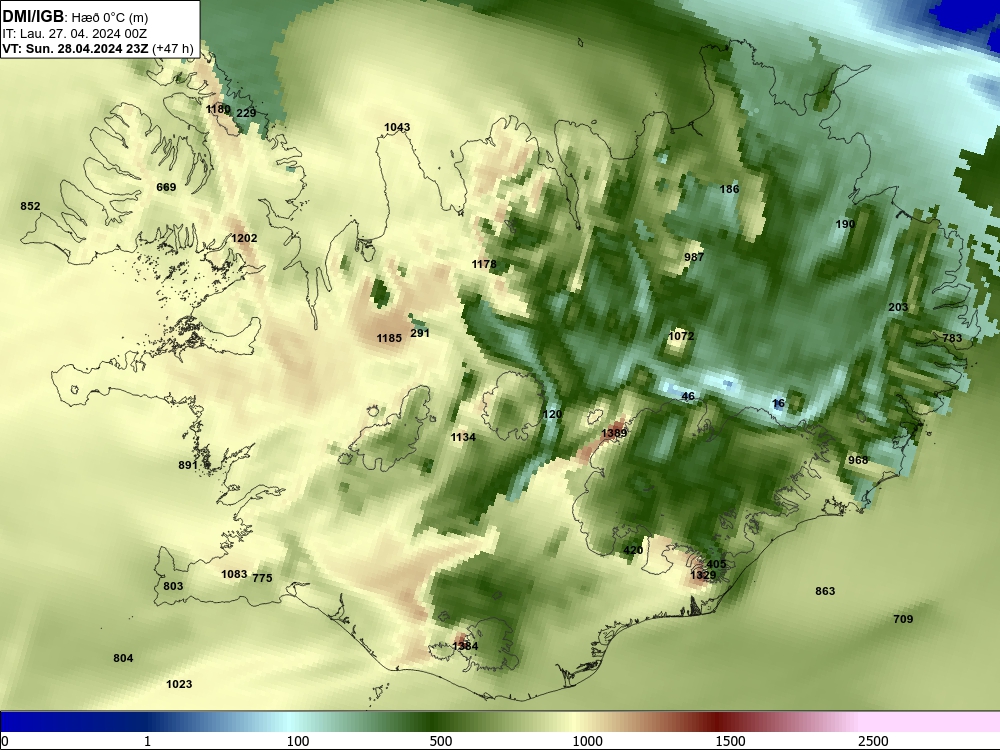Click the 669 height label
Viewport: 1000px width, 750px height.
coord(166,187)
